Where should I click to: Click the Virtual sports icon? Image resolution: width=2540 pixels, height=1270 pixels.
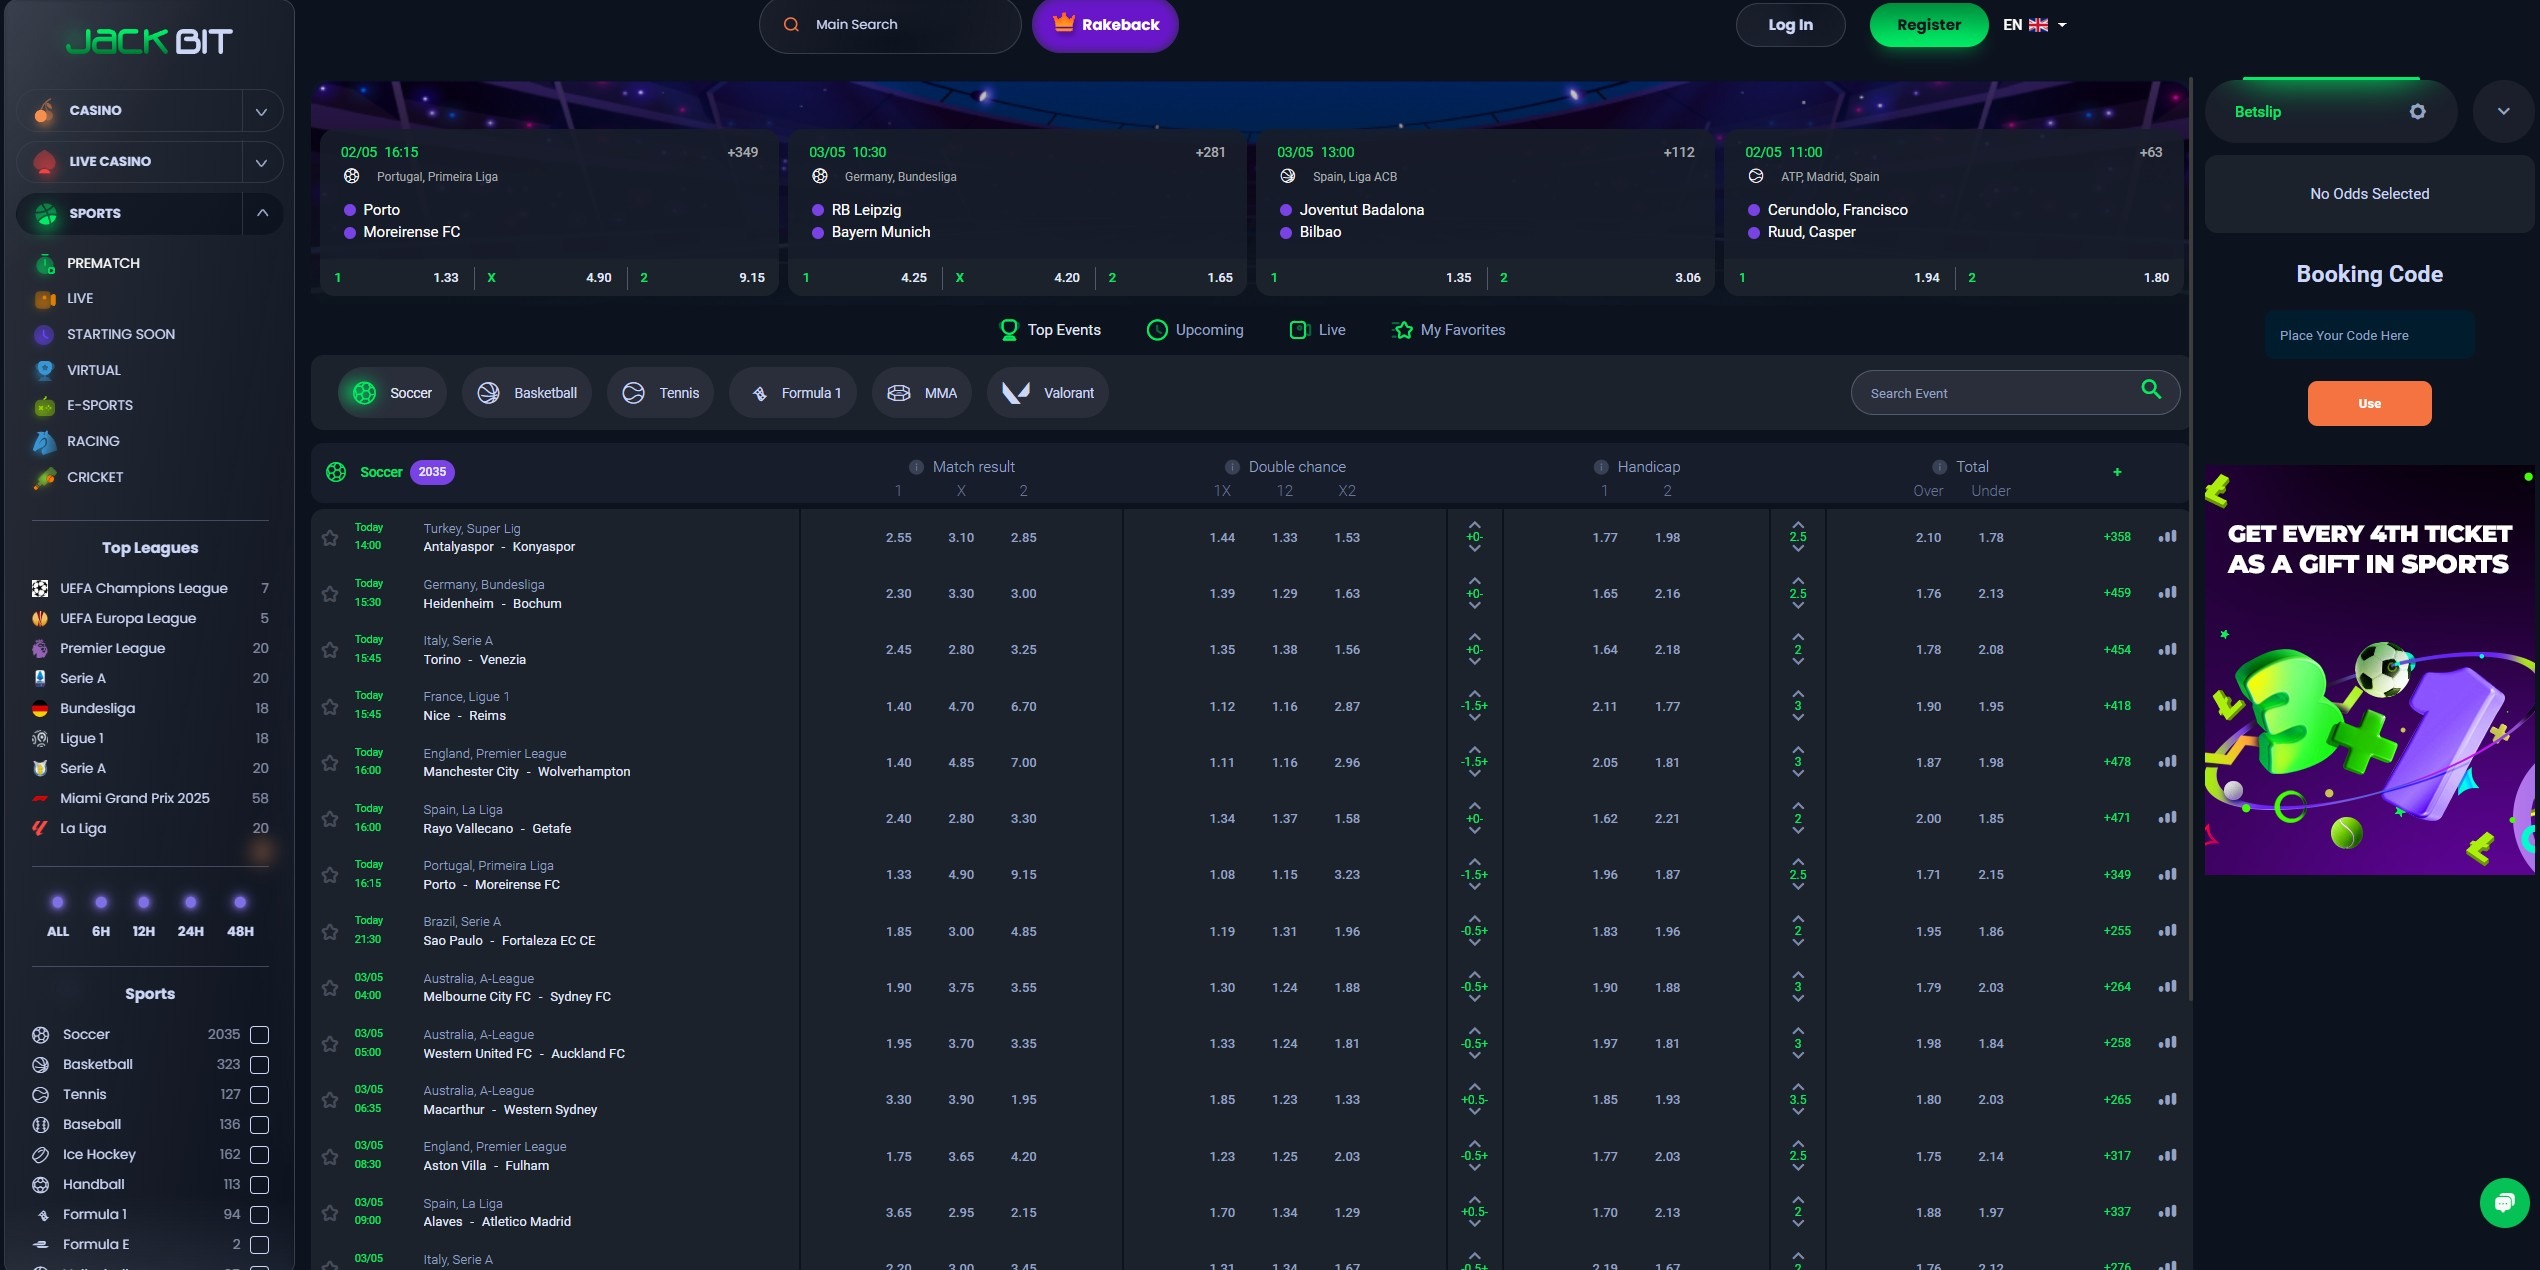pyautogui.click(x=45, y=371)
